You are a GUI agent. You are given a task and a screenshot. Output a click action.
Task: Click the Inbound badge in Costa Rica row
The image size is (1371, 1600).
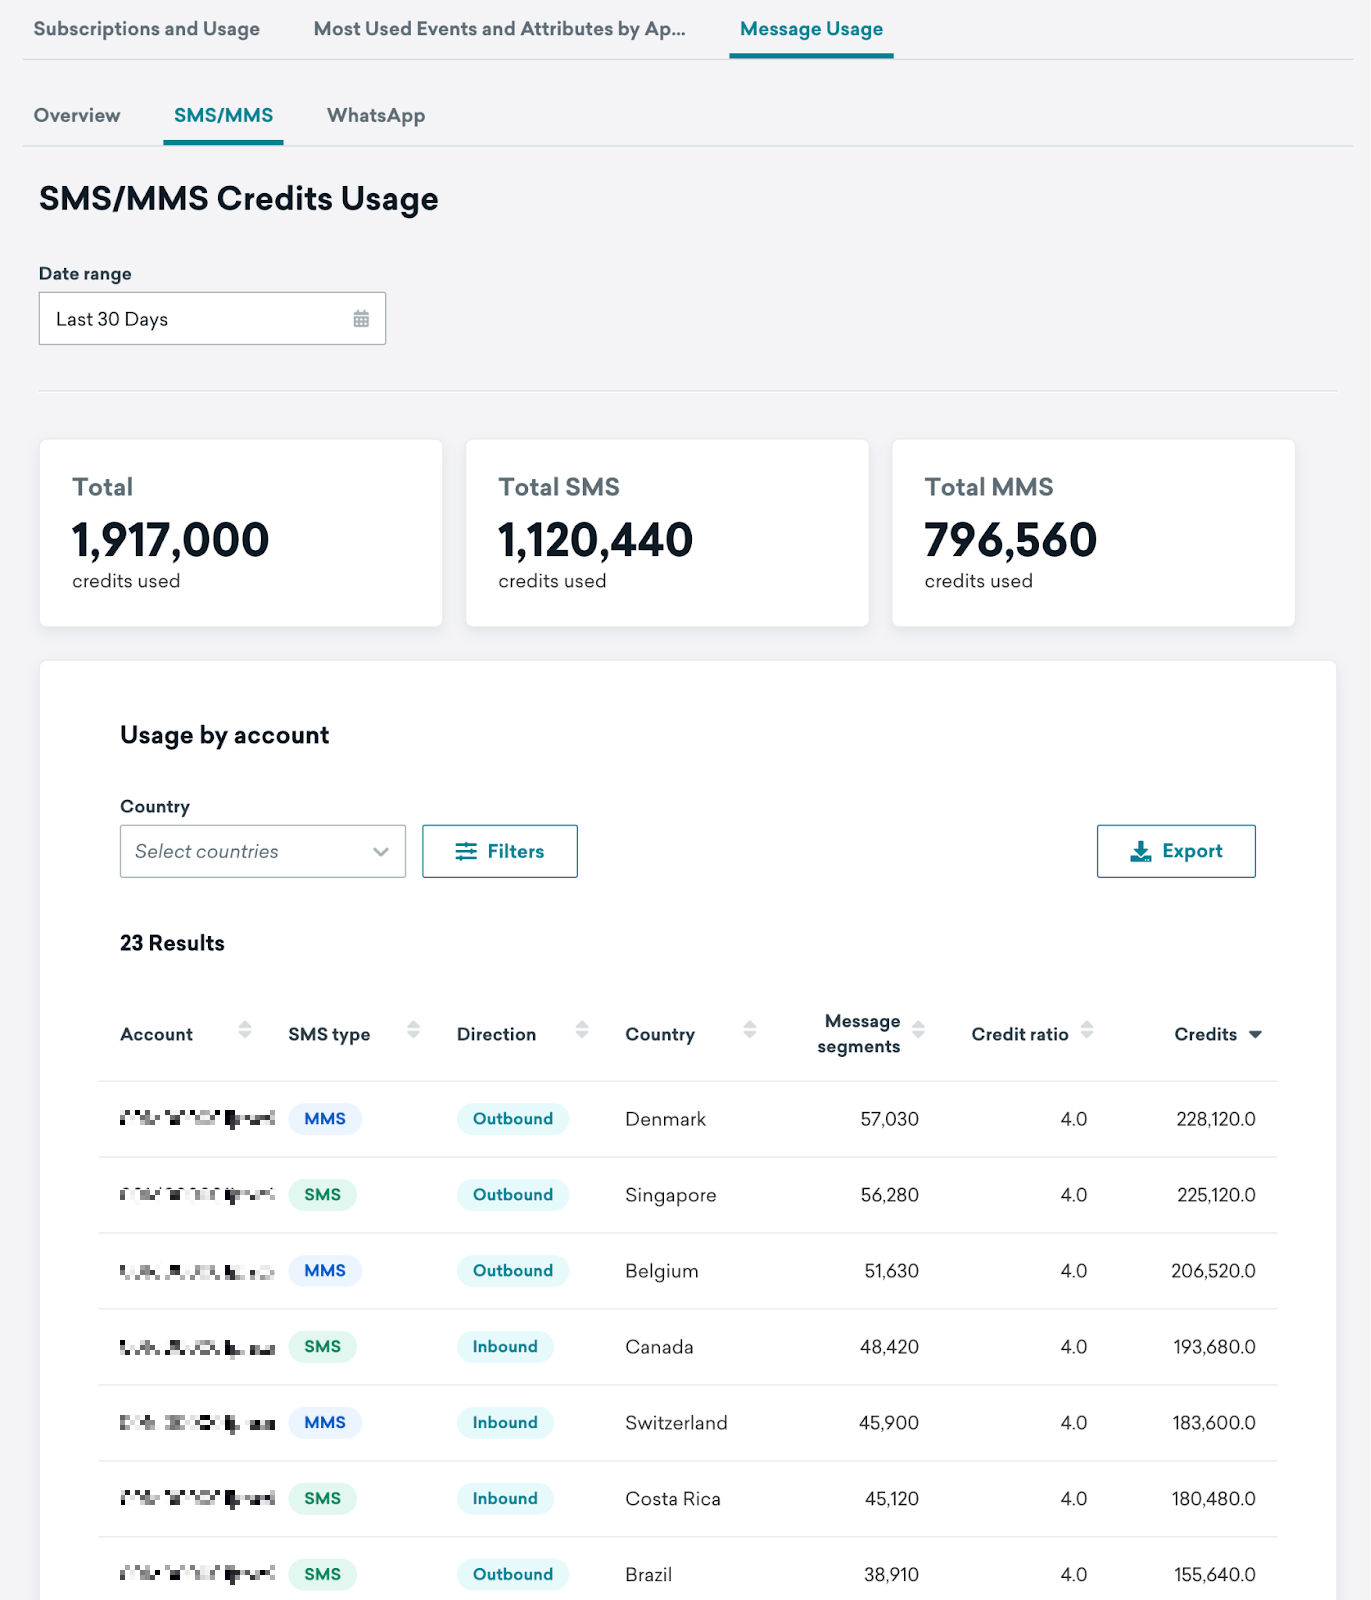(505, 1499)
